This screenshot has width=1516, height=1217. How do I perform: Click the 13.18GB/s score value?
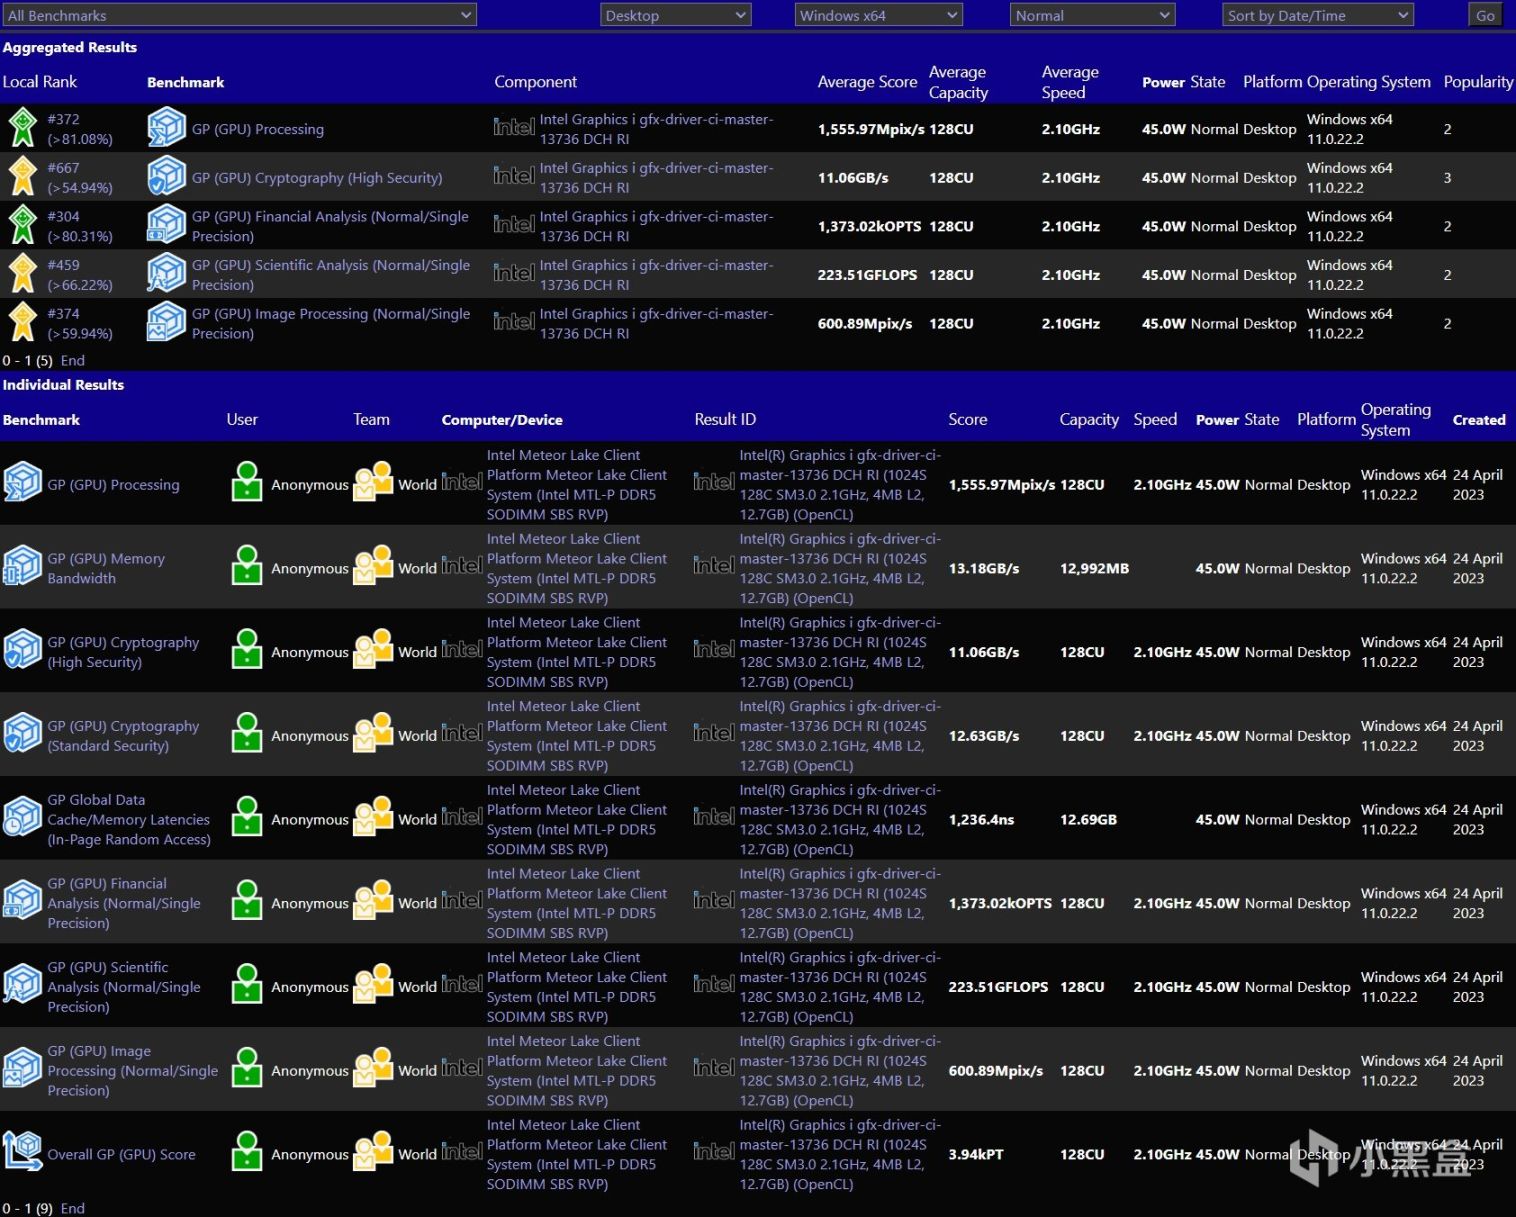tap(984, 568)
